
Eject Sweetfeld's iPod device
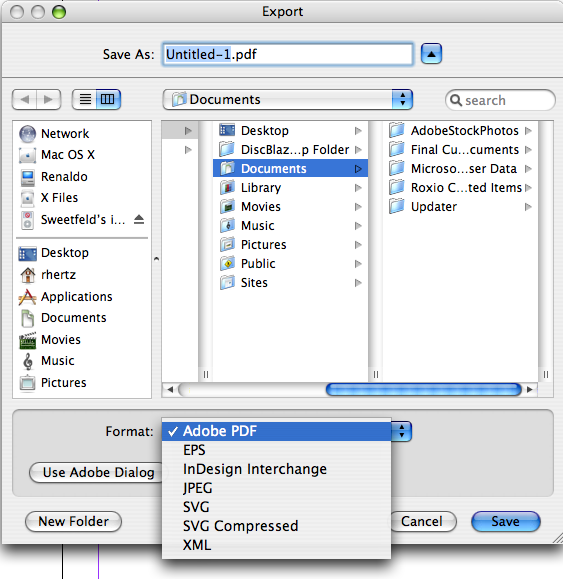(139, 220)
